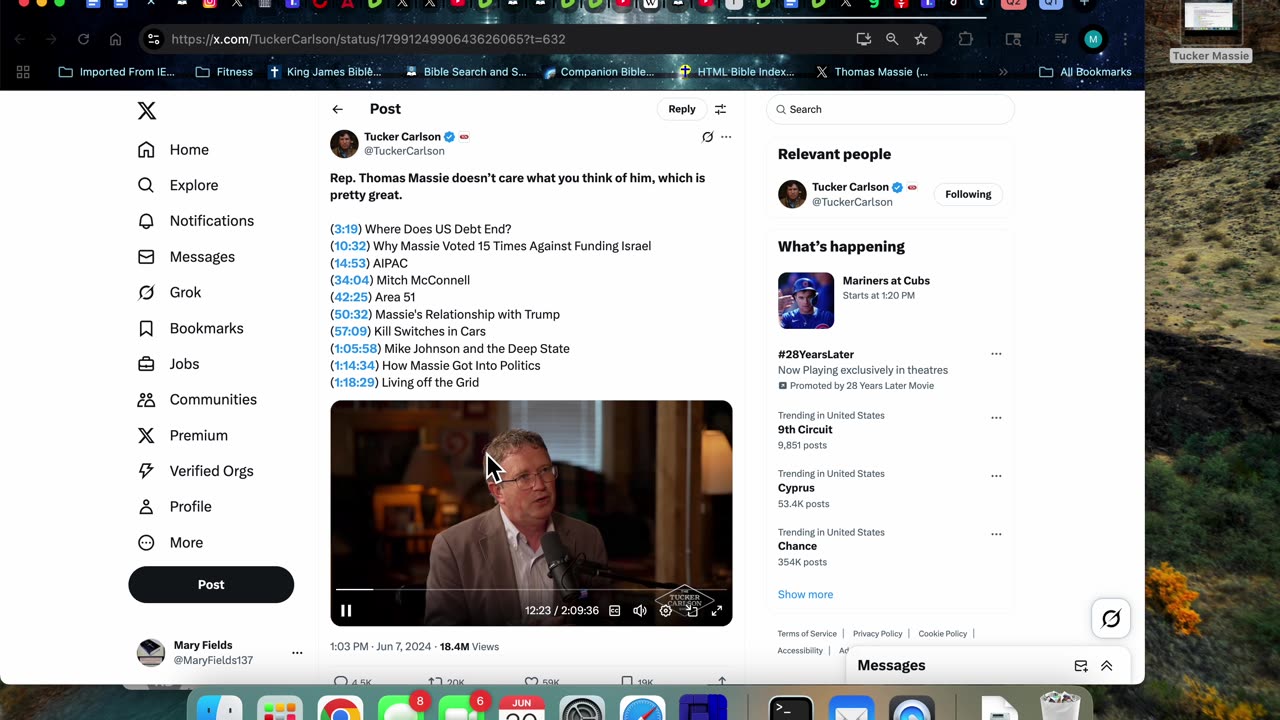Click the Verified Orgs lightning icon
Viewport: 1280px width, 720px height.
point(146,471)
